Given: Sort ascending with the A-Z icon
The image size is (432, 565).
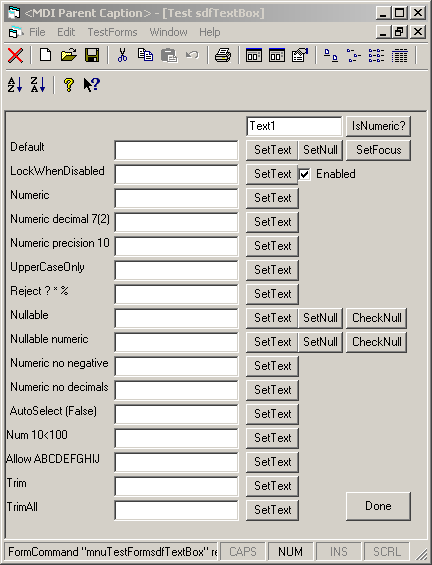Looking at the screenshot, I should tap(15, 85).
